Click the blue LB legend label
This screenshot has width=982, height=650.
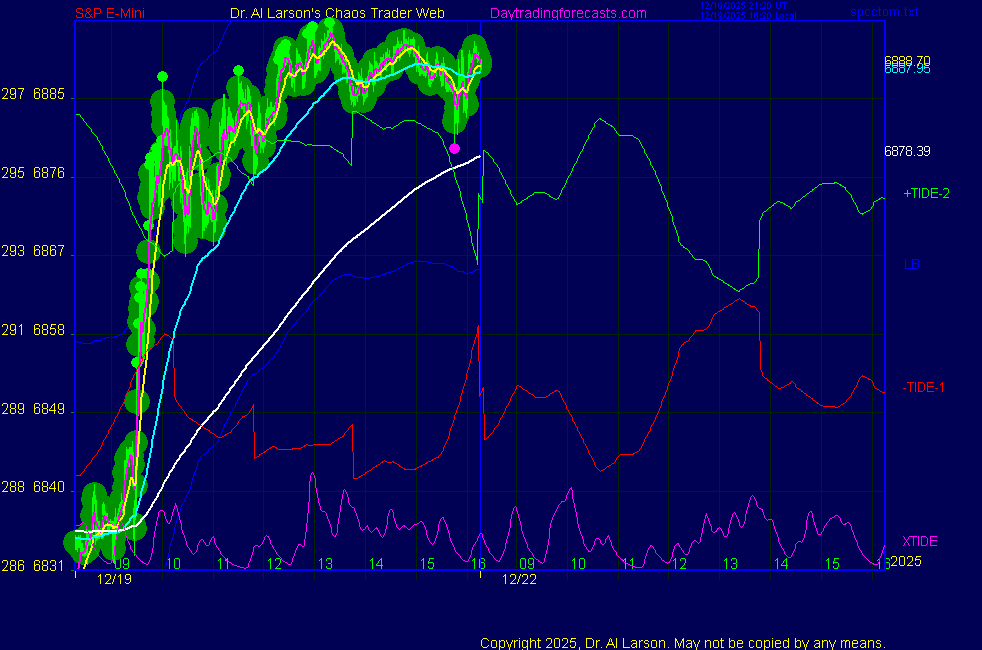[x=911, y=265]
